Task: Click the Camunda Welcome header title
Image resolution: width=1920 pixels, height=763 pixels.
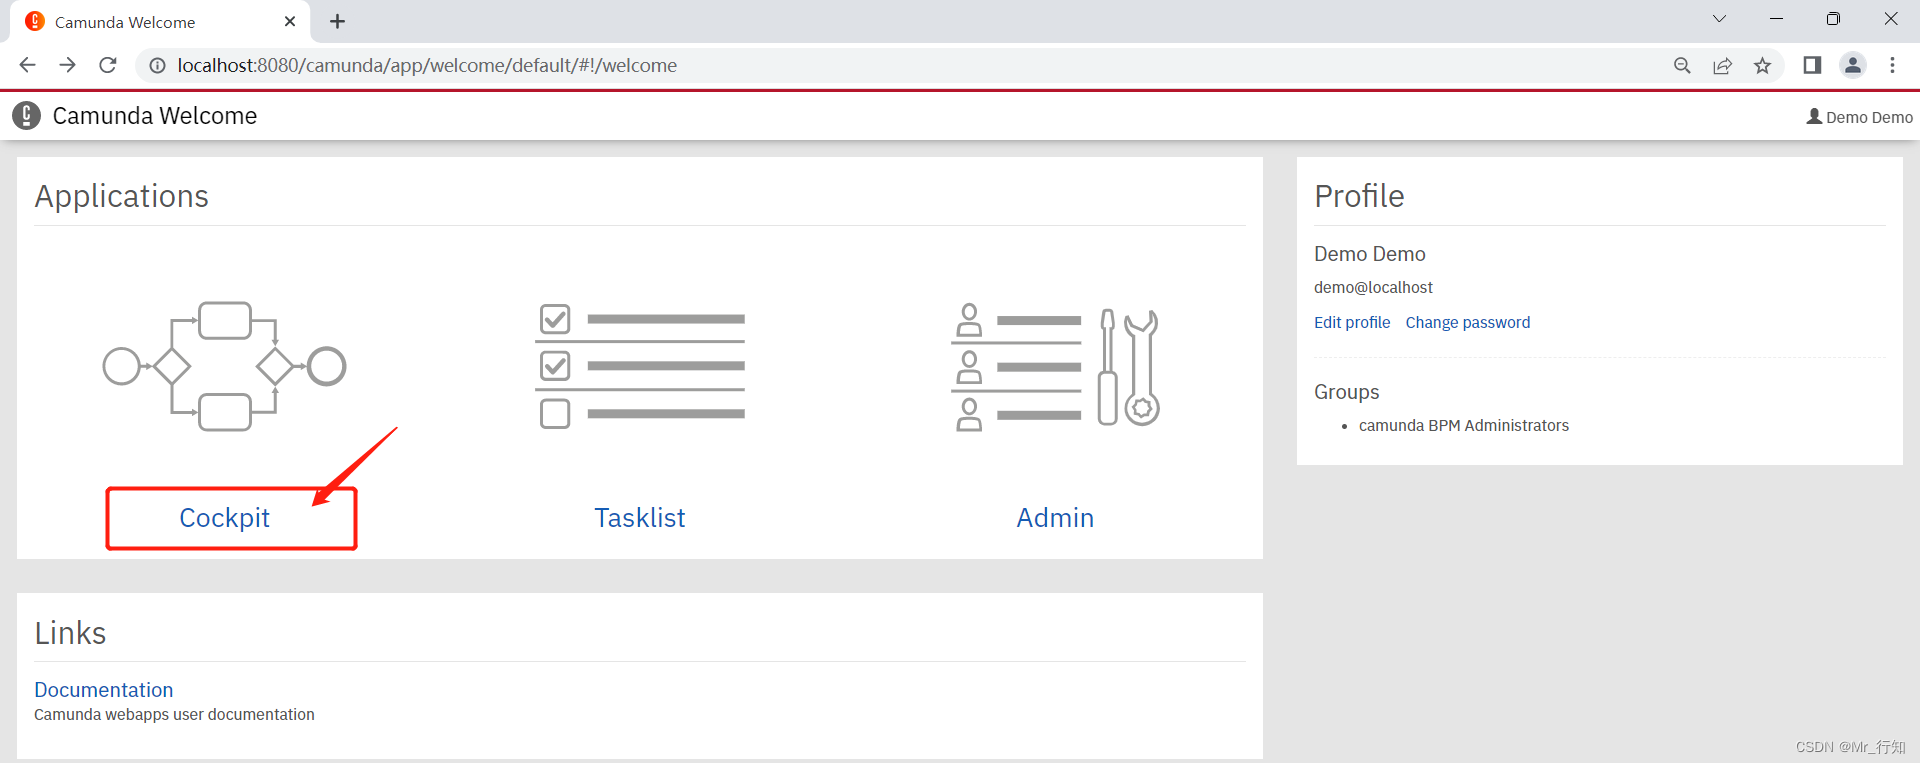Action: click(x=155, y=116)
